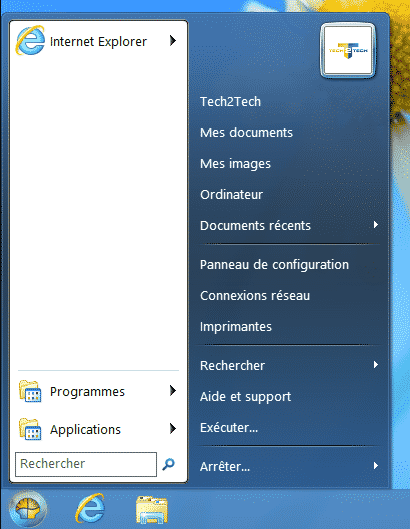Click the Internet Explorer icon in start menu

click(30, 40)
